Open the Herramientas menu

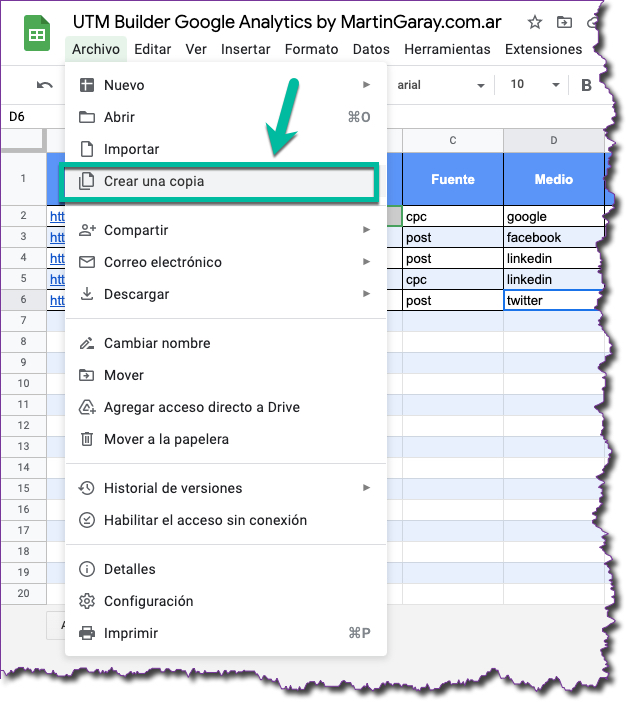pos(447,49)
